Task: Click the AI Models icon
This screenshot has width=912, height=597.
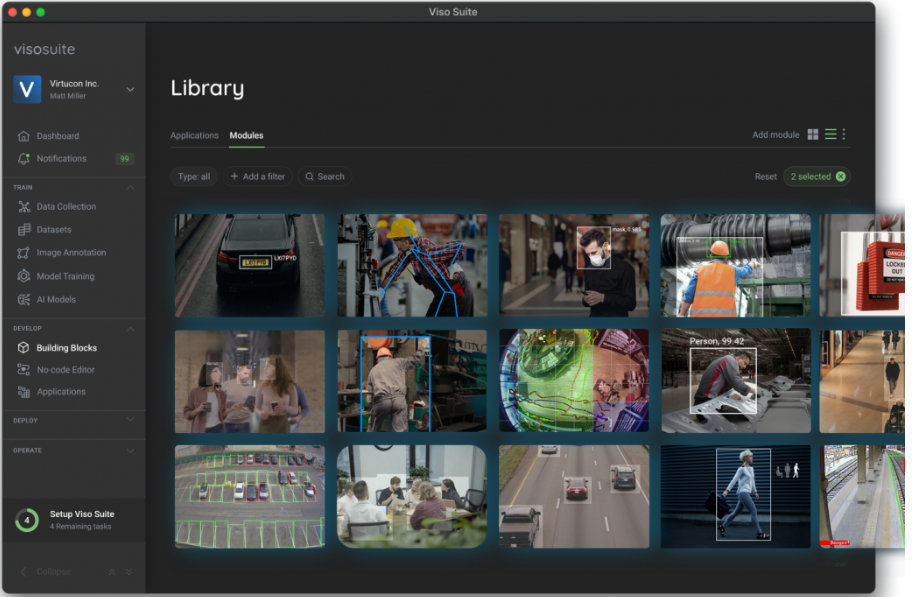Action: tap(23, 300)
